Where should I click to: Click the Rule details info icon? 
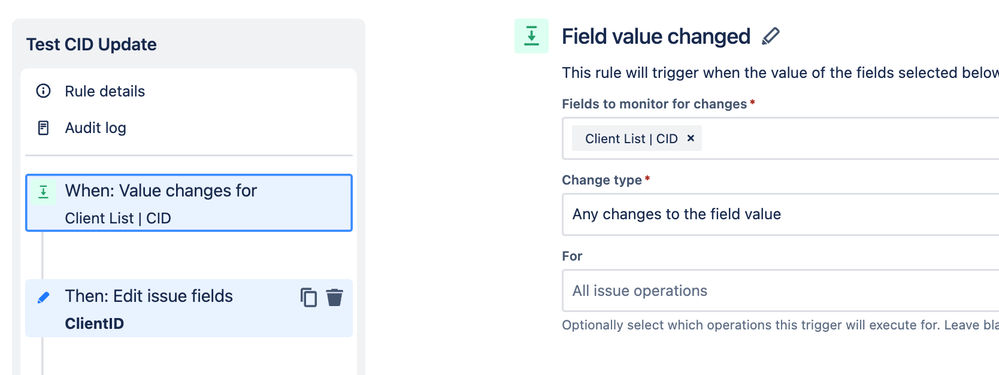tap(43, 91)
